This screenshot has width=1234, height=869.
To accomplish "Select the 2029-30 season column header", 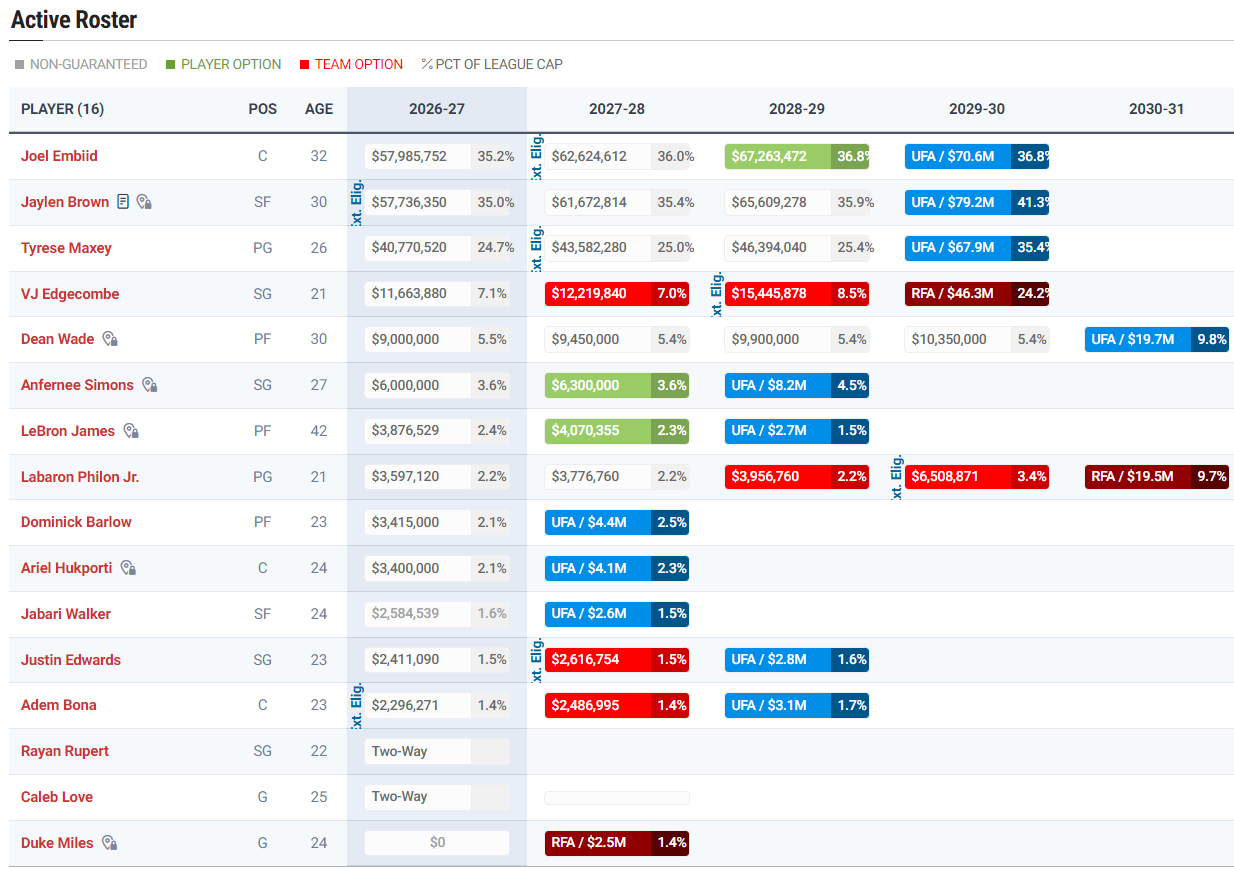I will (977, 109).
